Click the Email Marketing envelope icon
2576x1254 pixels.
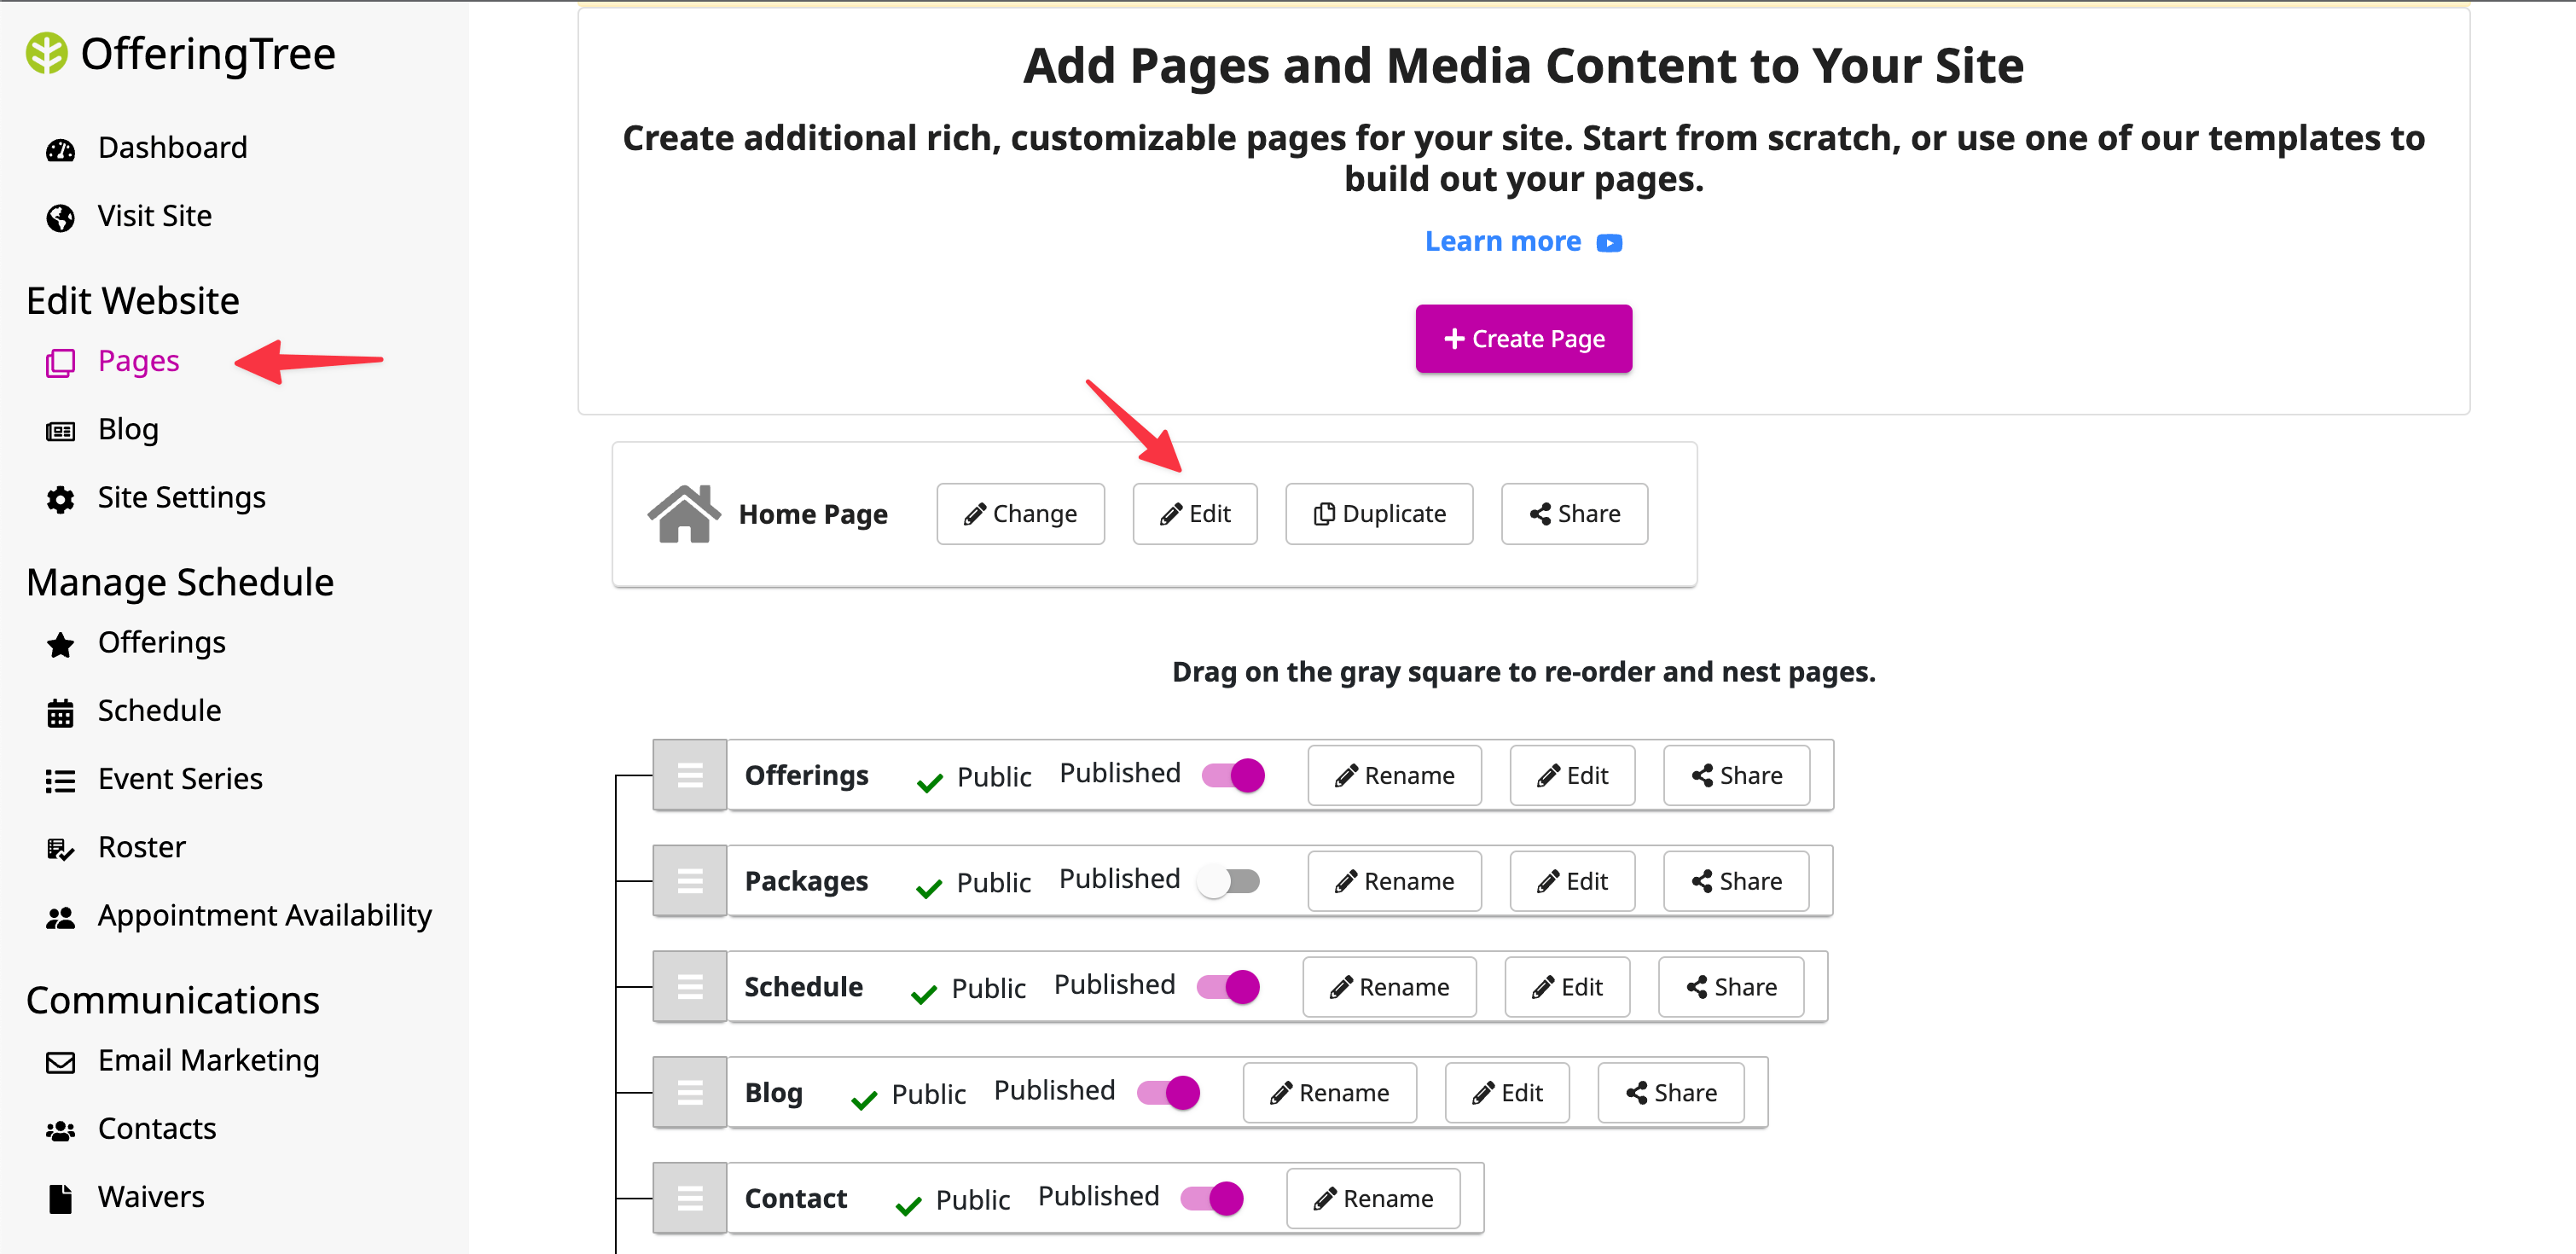coord(60,1062)
